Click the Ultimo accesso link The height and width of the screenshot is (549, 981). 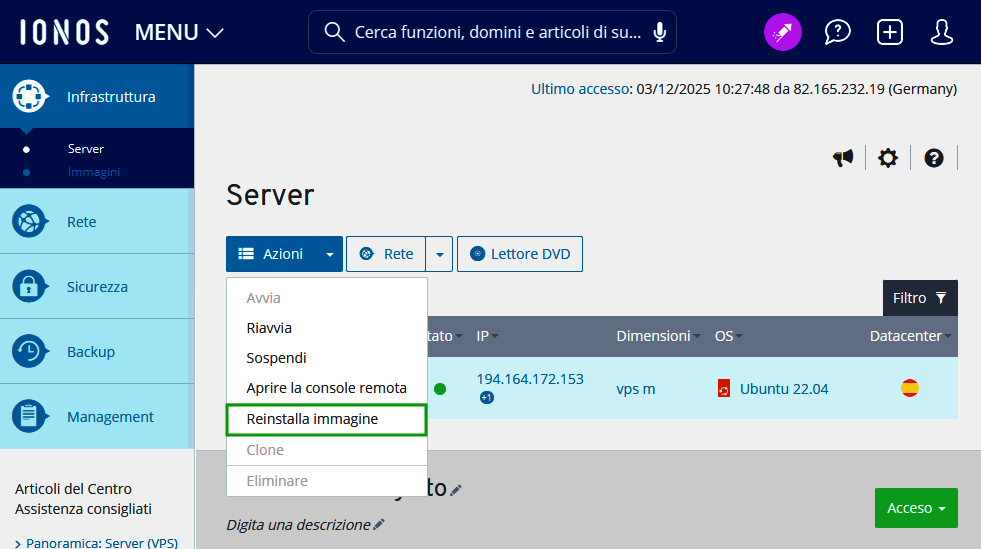point(580,89)
